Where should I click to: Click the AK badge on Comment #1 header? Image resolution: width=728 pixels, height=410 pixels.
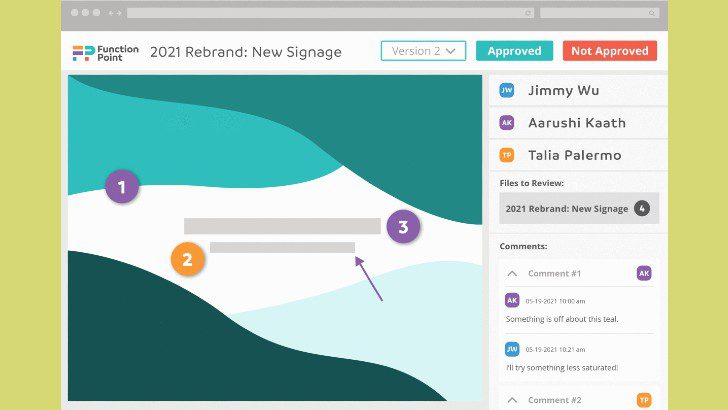pos(644,273)
